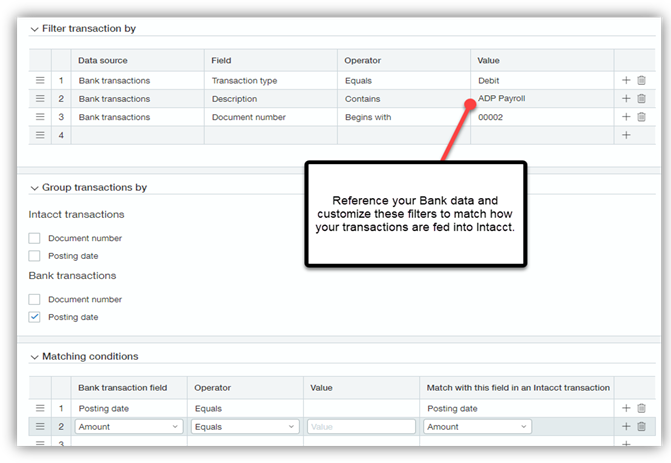Open the Amount bank transaction field dropdown
Image resolution: width=671 pixels, height=463 pixels.
[129, 426]
